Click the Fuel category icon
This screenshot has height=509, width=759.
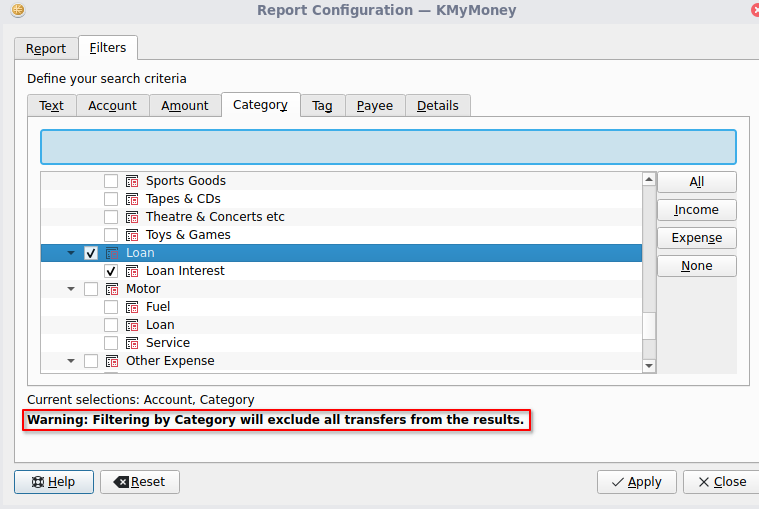coord(132,307)
